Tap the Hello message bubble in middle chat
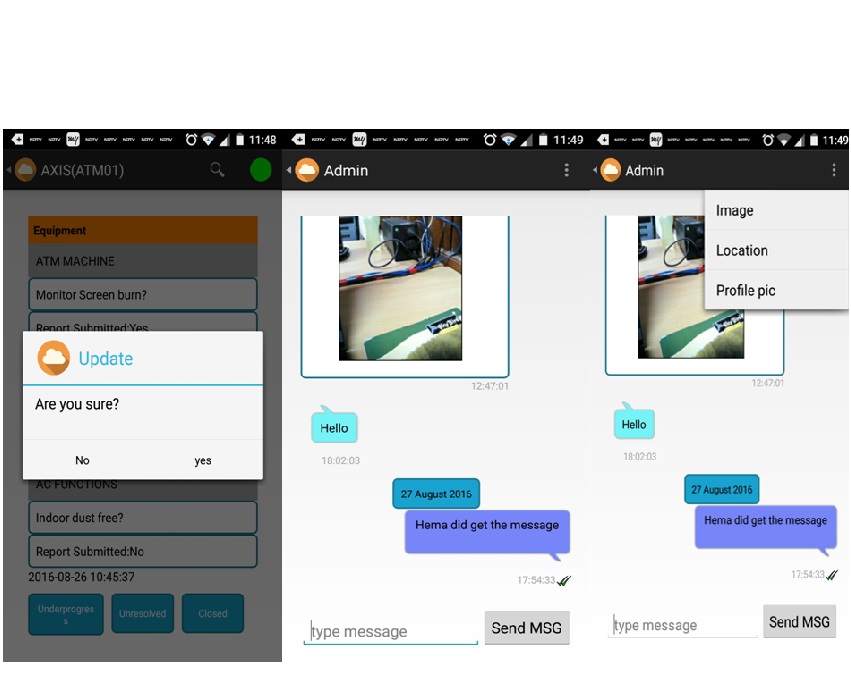 [334, 428]
